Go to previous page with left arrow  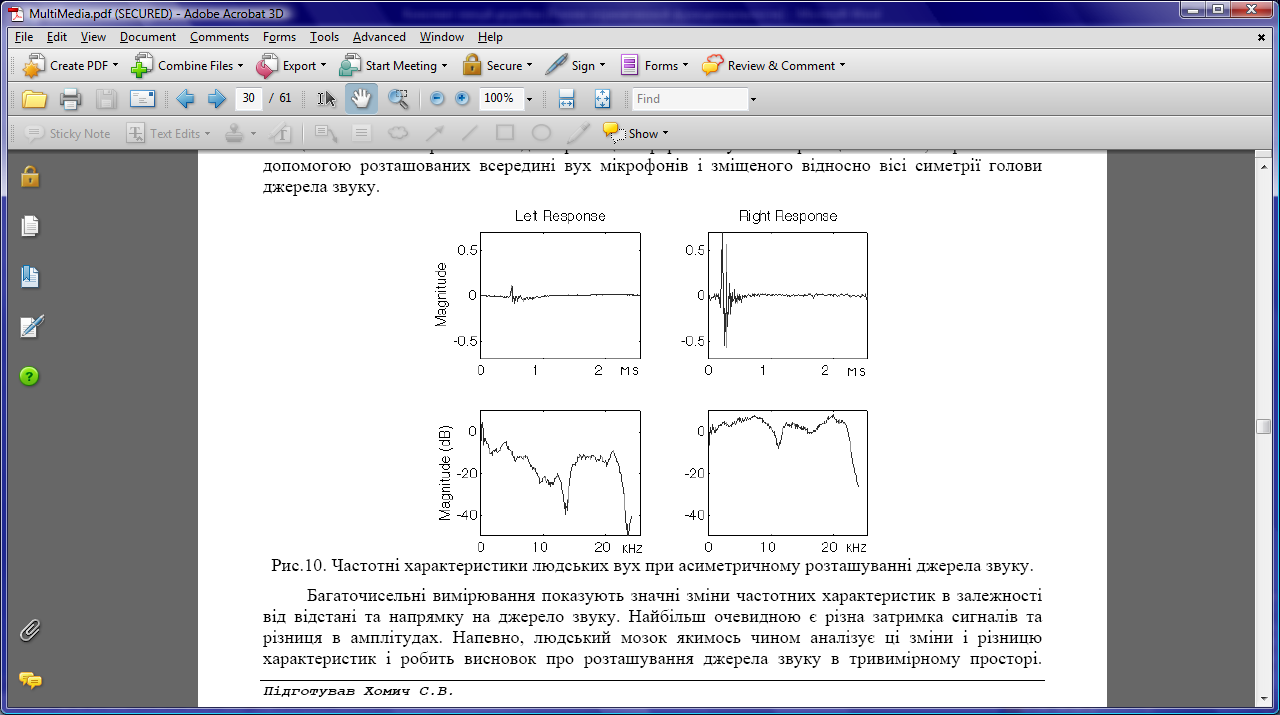(x=185, y=99)
